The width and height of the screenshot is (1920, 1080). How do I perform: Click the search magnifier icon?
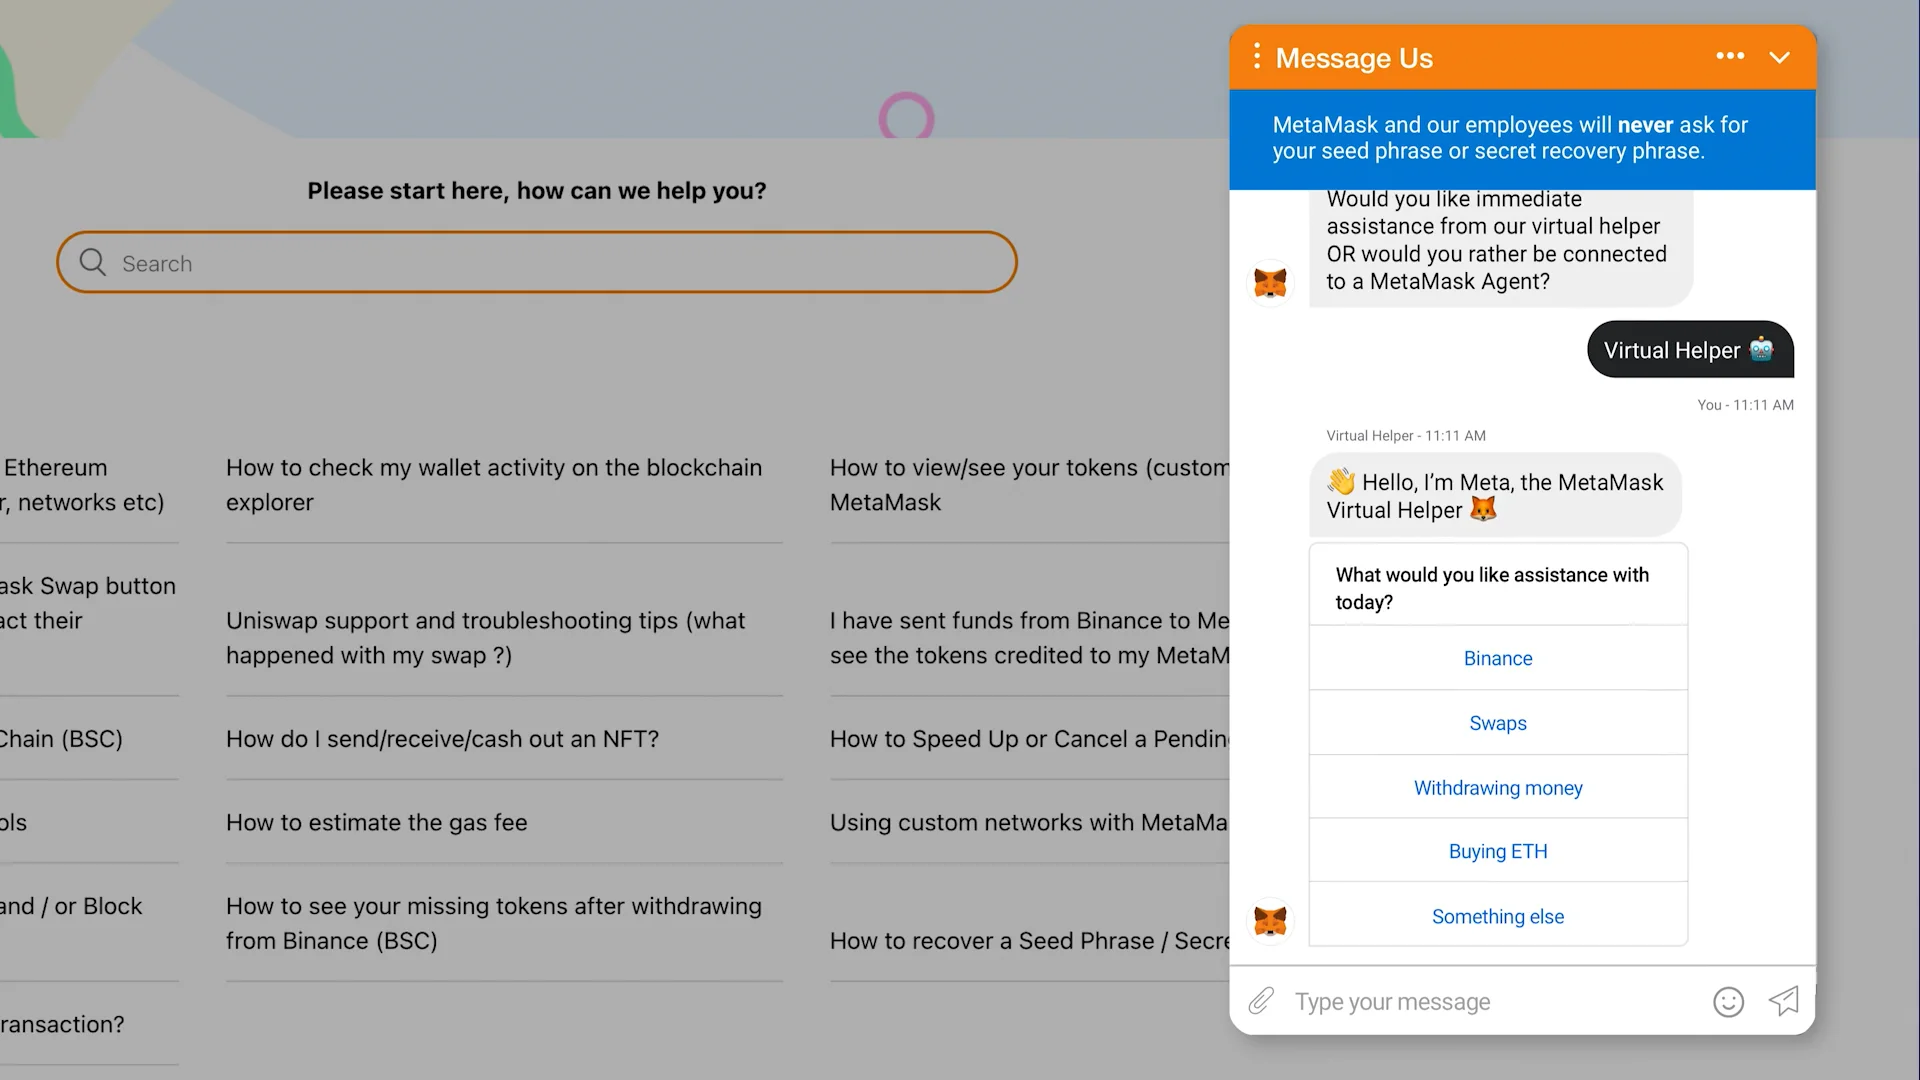click(93, 262)
